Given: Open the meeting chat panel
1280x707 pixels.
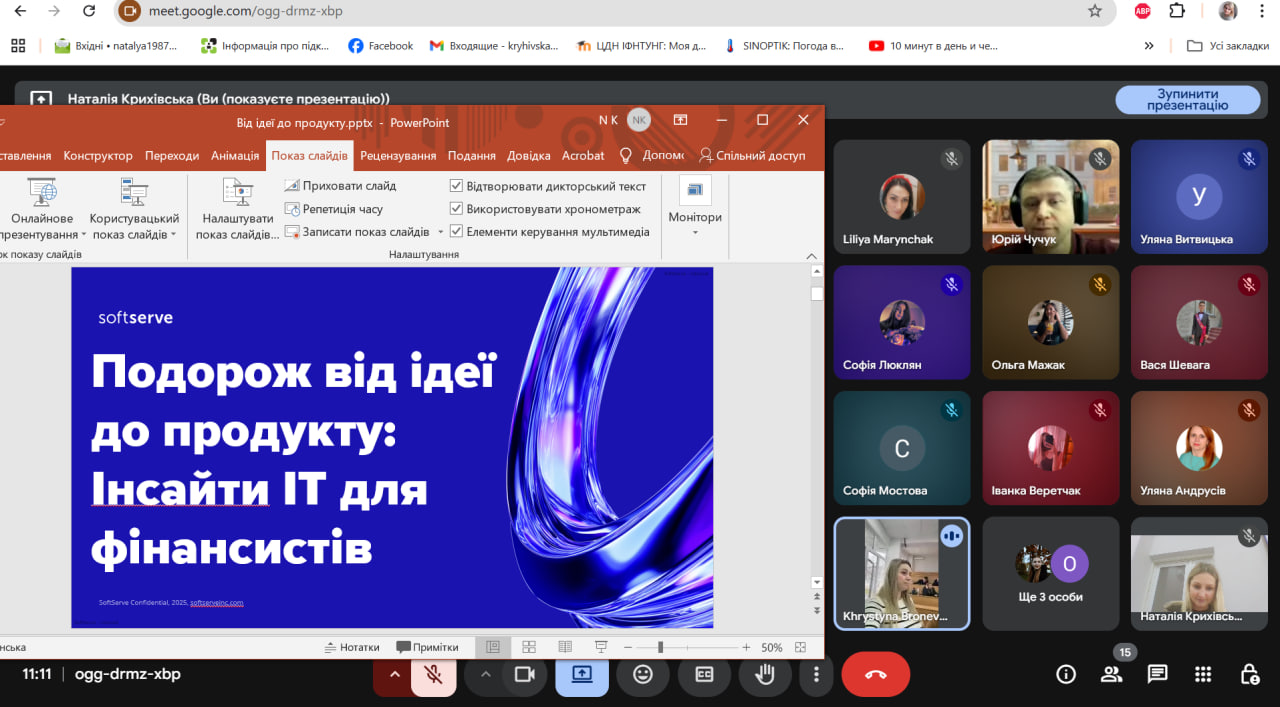Looking at the screenshot, I should pyautogui.click(x=1157, y=674).
